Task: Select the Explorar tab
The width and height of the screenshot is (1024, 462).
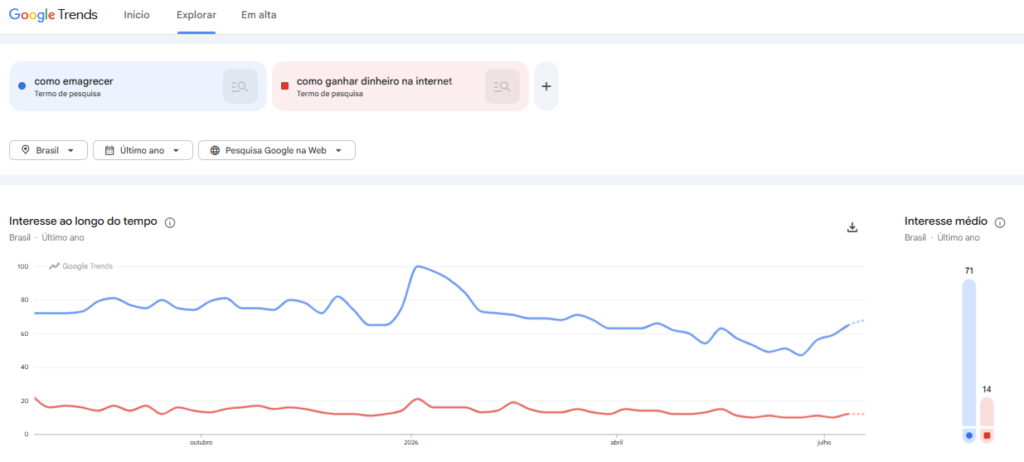Action: pos(196,15)
